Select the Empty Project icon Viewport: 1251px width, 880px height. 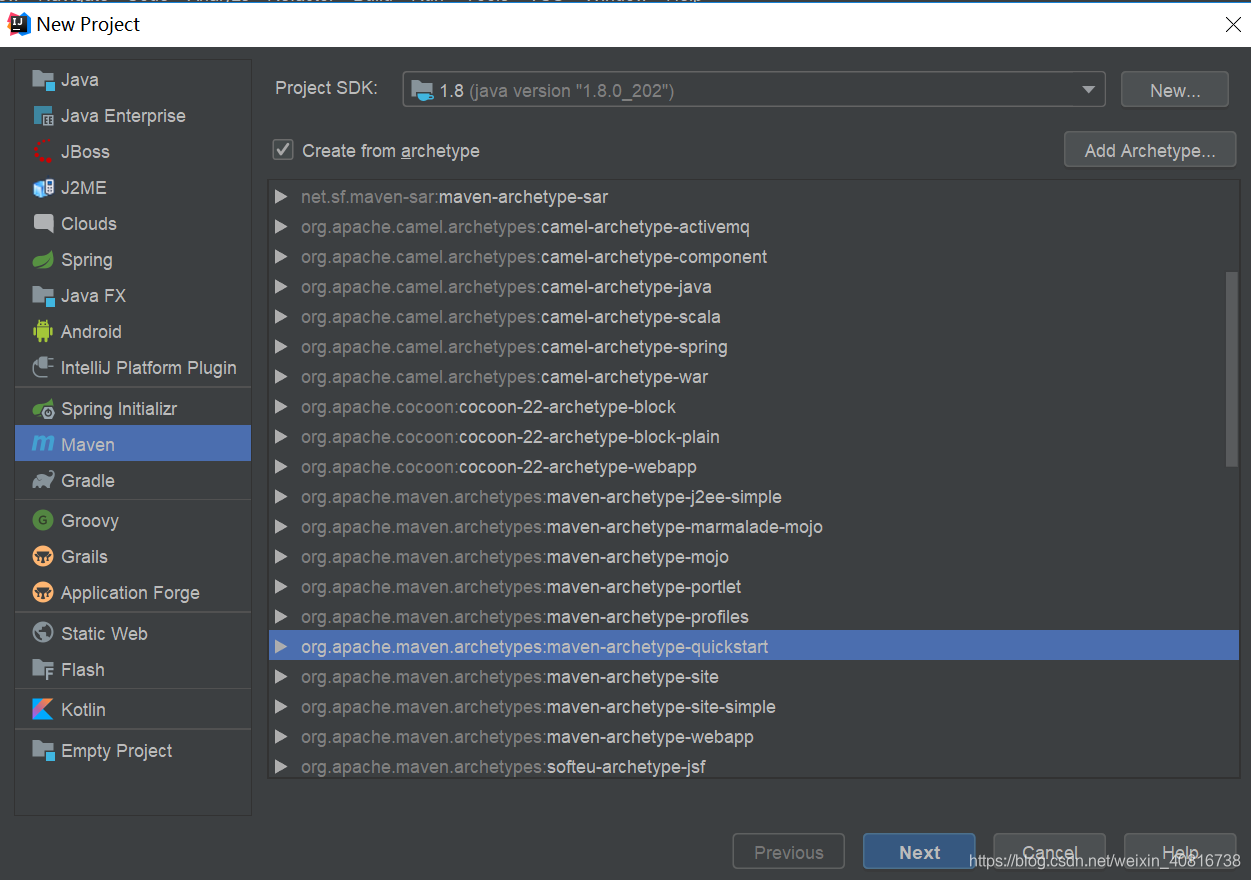tap(43, 751)
